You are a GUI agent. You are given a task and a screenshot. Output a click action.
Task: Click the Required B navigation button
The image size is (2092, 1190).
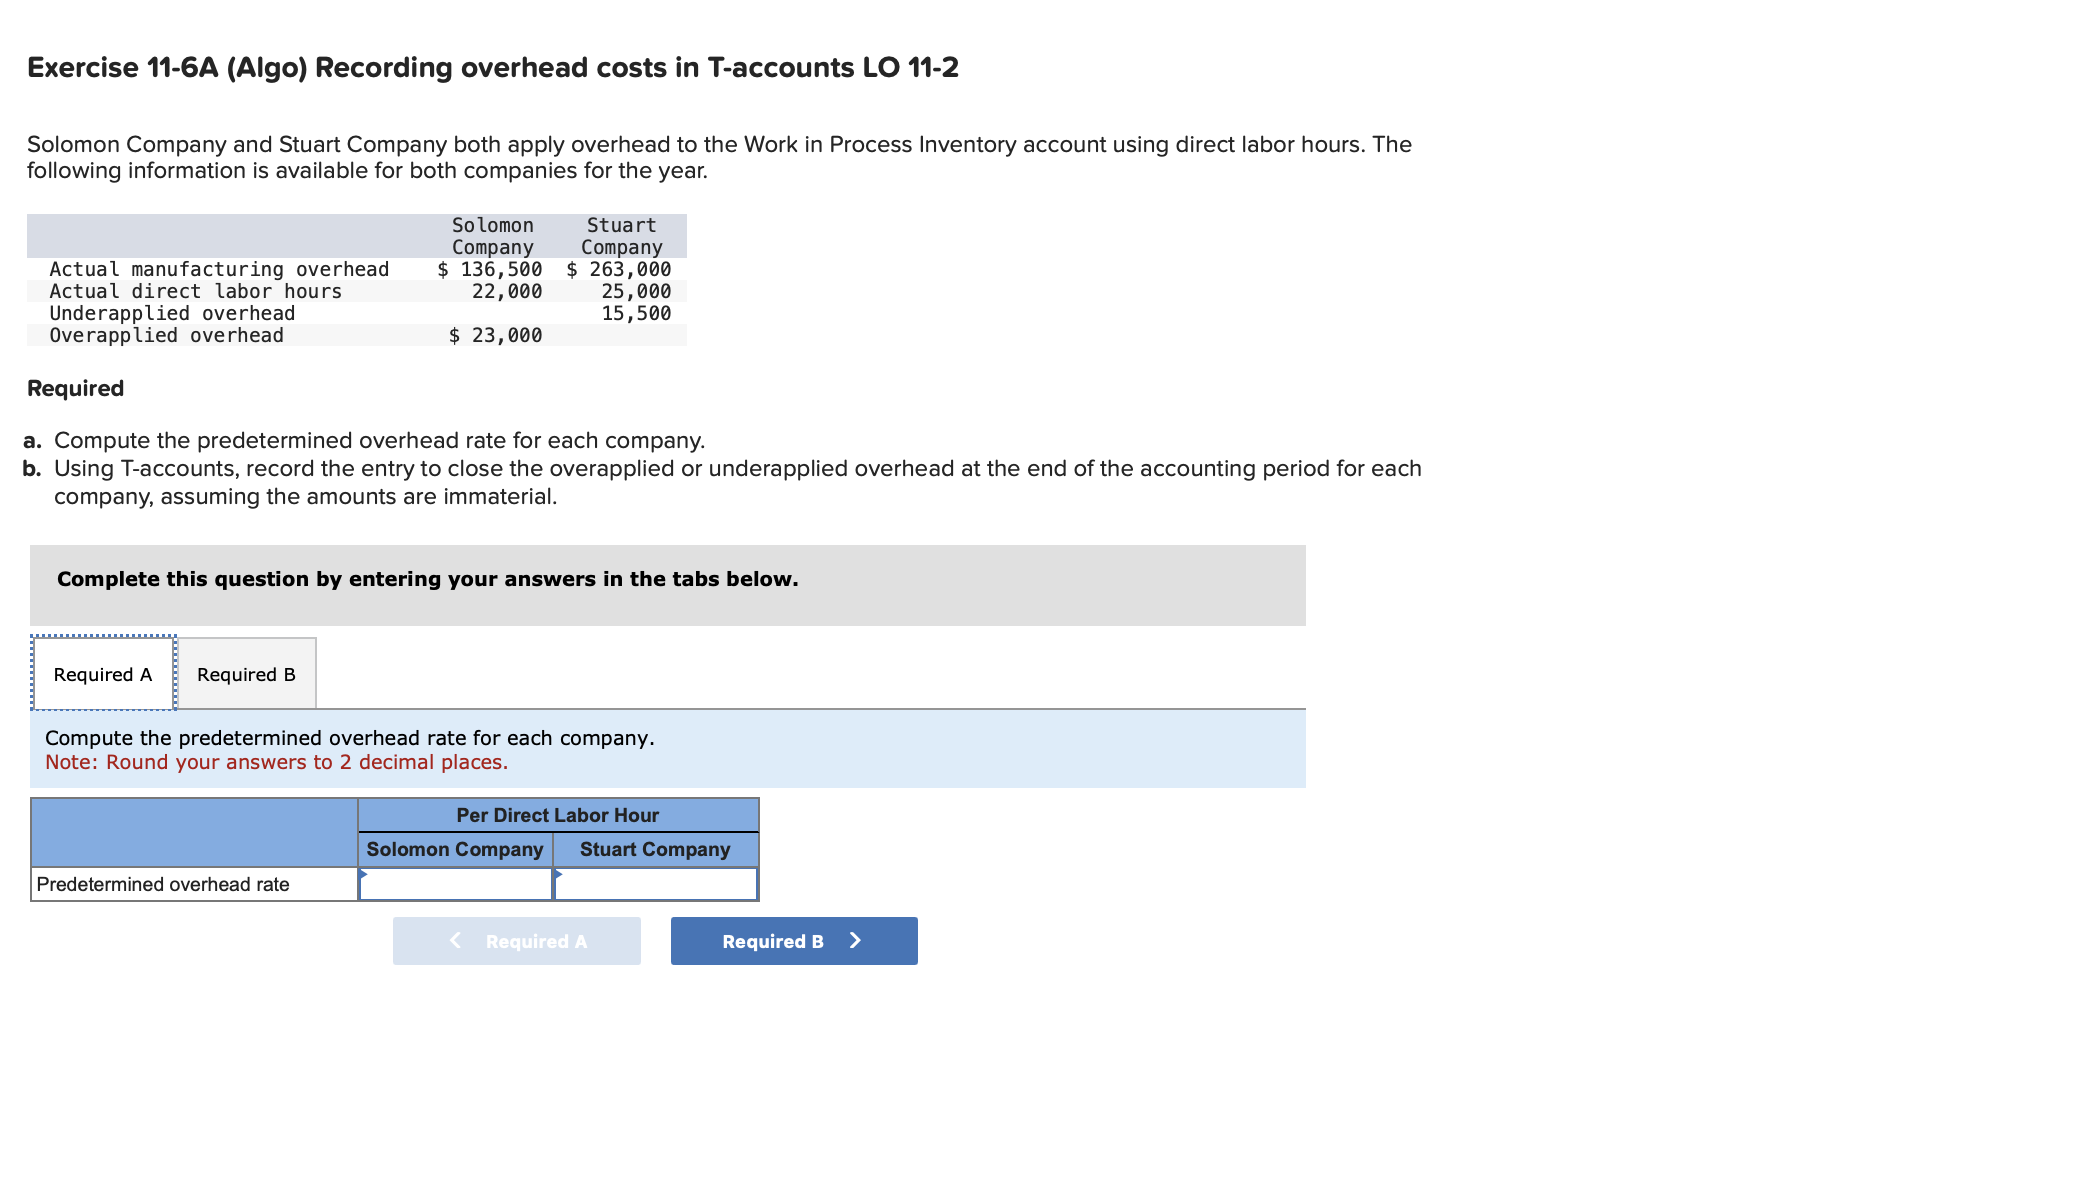pyautogui.click(x=793, y=940)
